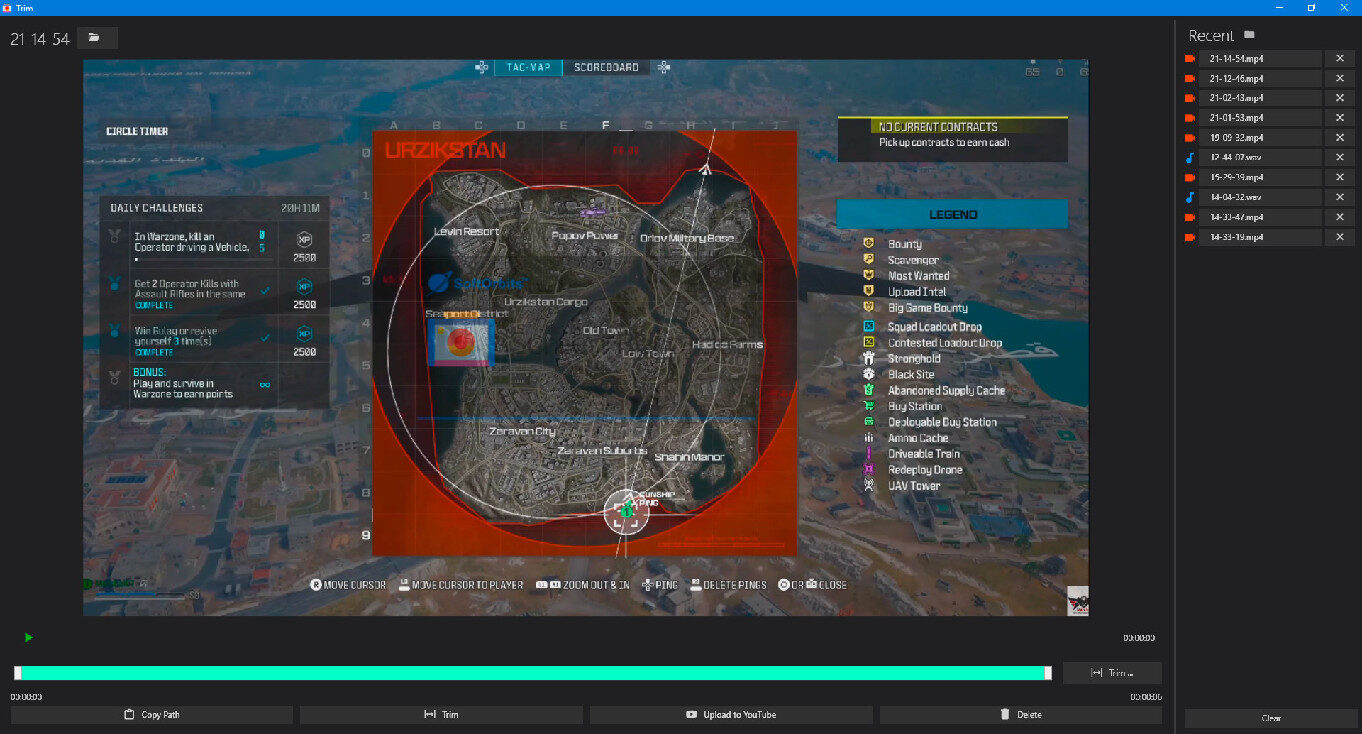Click the elapsed time label above the Trim... button

pos(1139,638)
